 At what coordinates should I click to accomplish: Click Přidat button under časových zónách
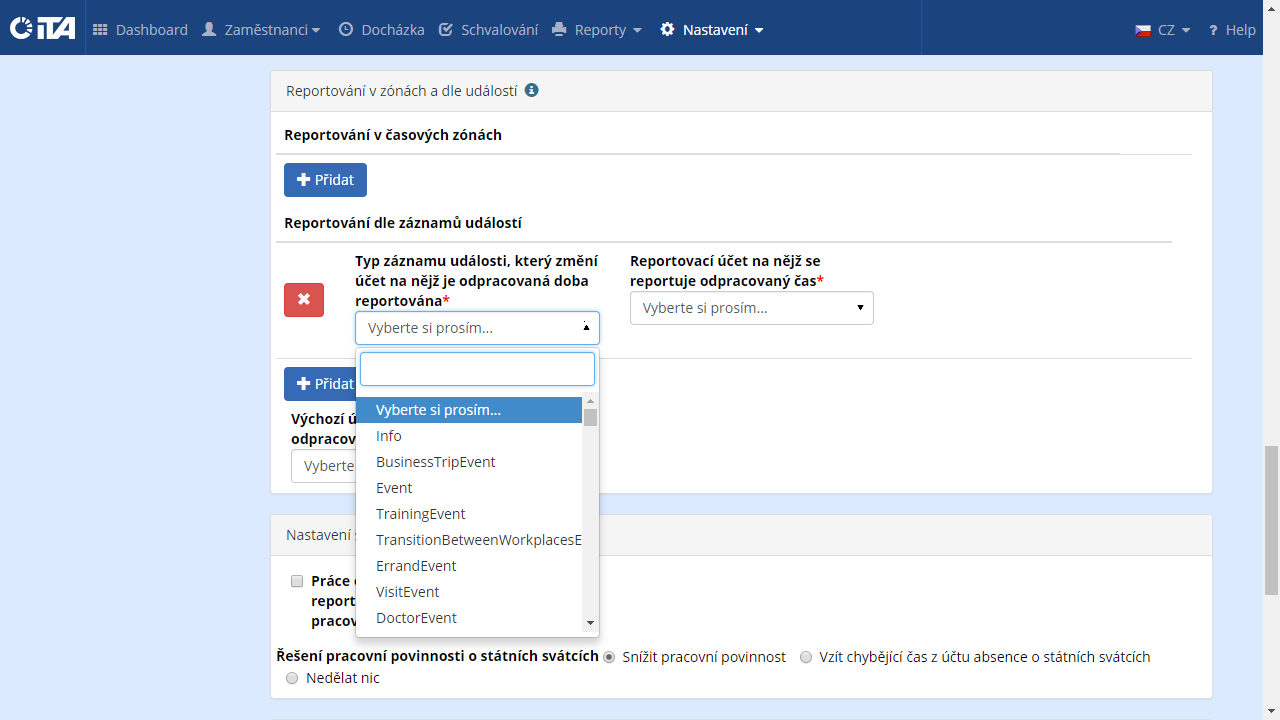click(325, 180)
